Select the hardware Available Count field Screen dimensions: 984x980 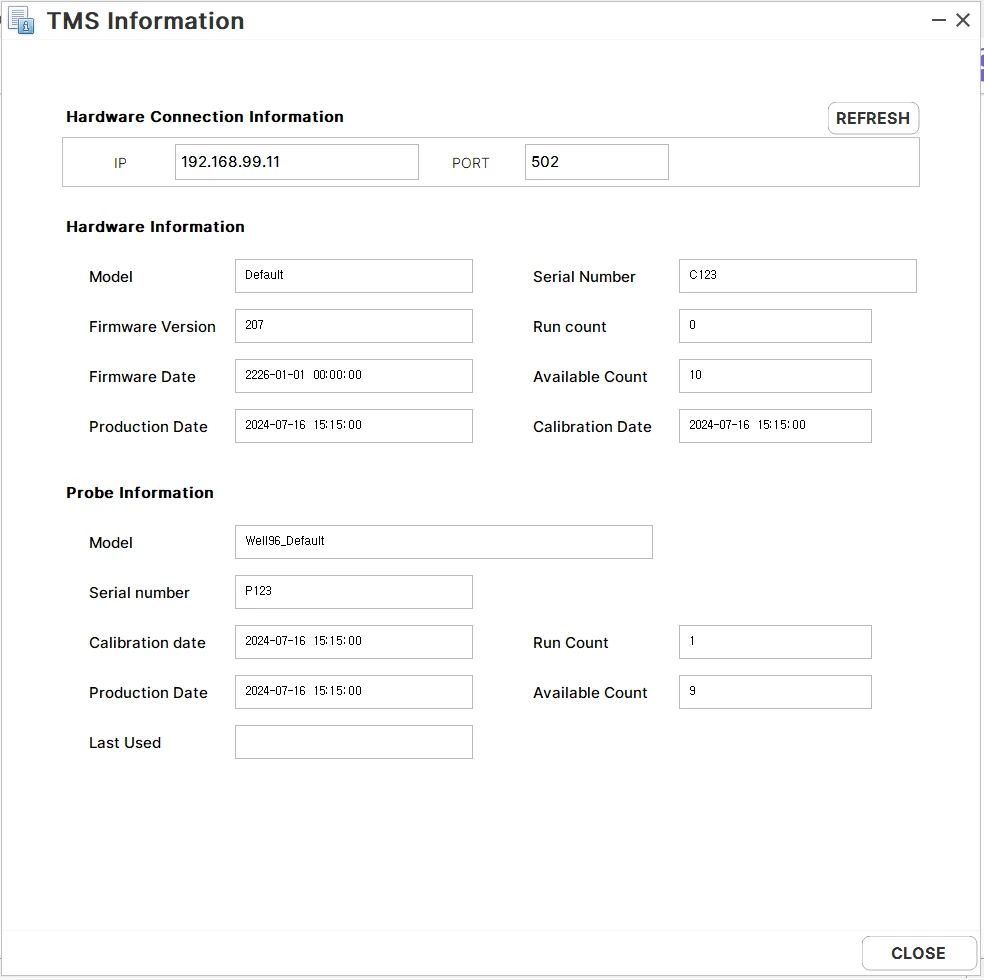[775, 376]
